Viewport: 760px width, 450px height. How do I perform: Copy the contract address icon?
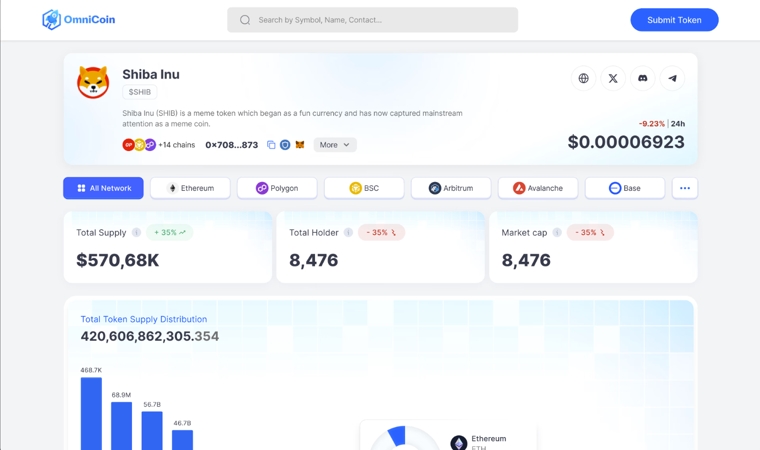click(x=271, y=145)
